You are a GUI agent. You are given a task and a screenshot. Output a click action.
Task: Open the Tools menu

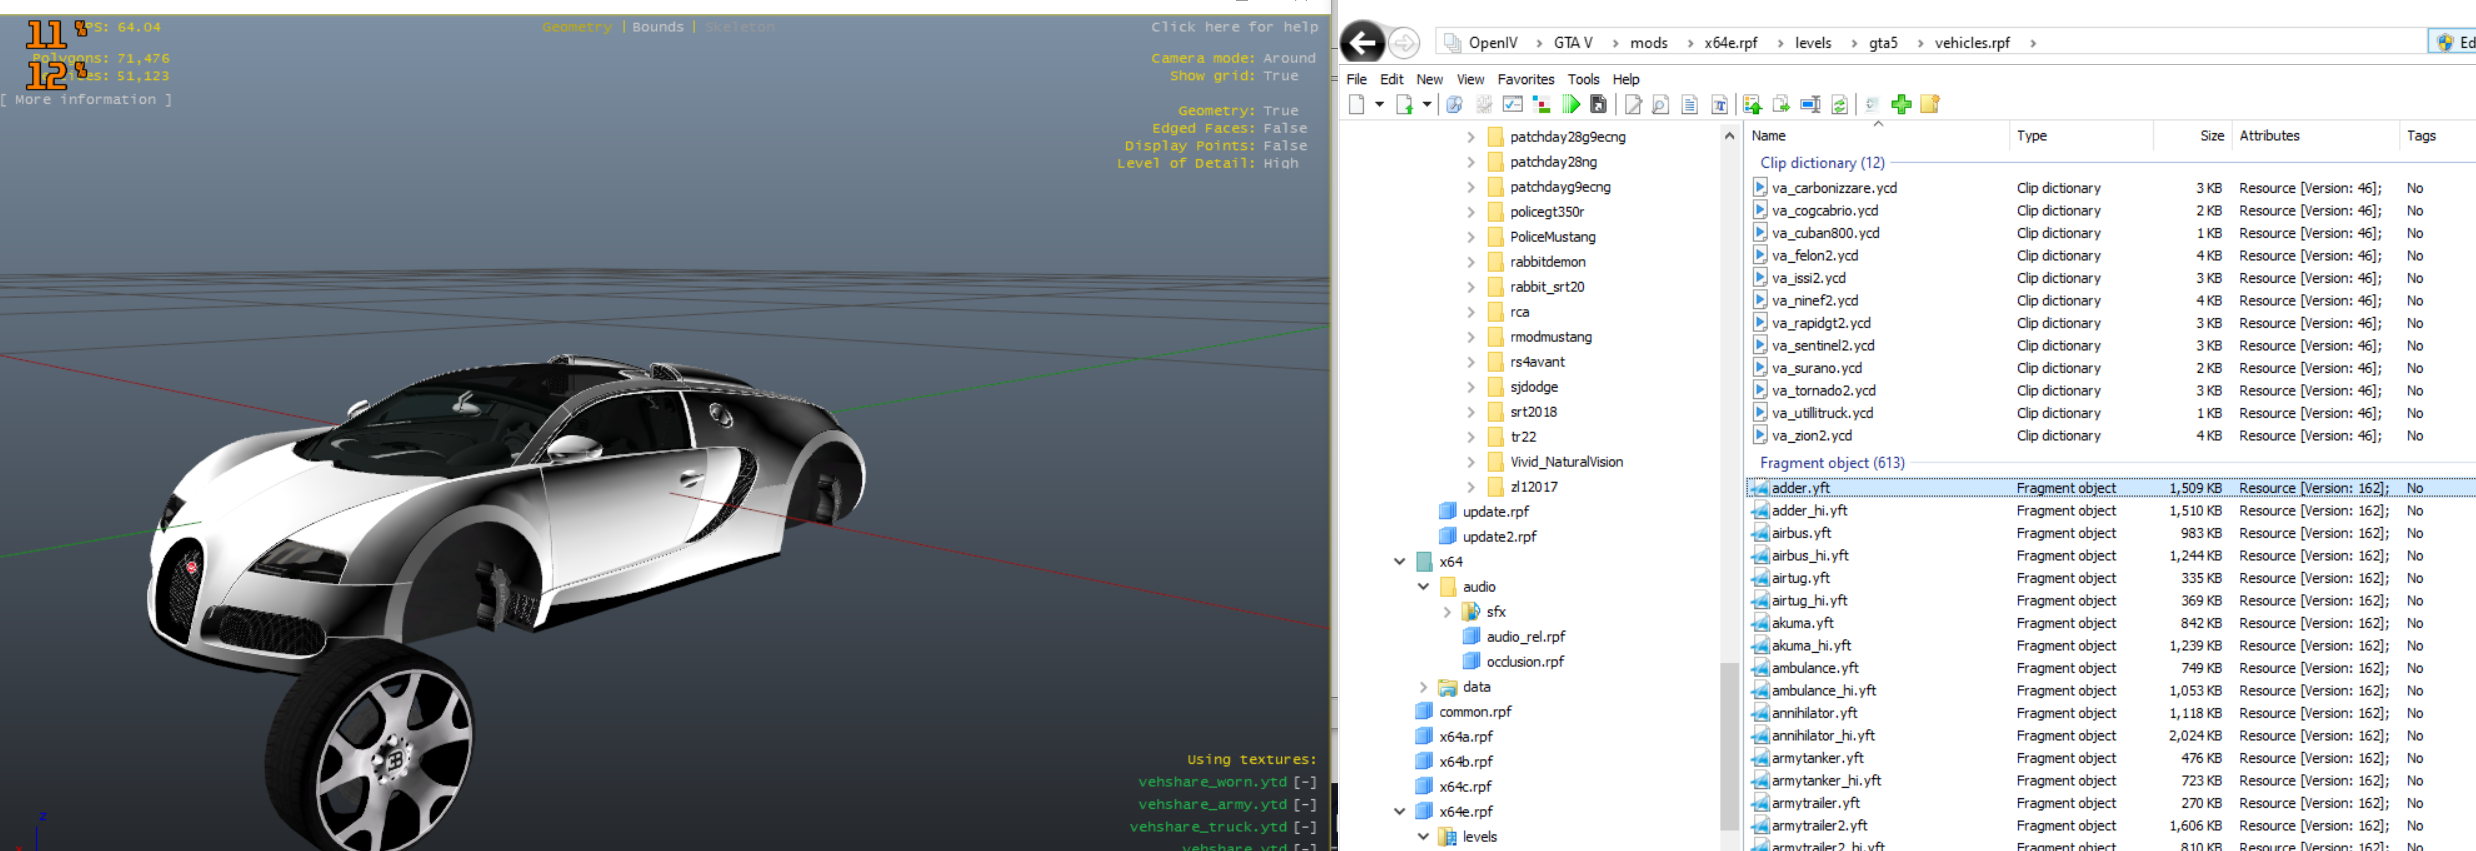pyautogui.click(x=1583, y=79)
